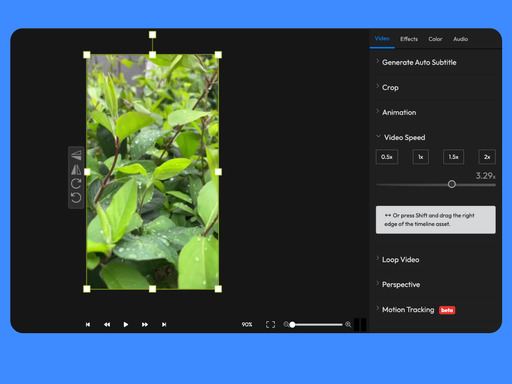This screenshot has height=384, width=512.
Task: Rotate the video counterclockwise
Action: (76, 198)
